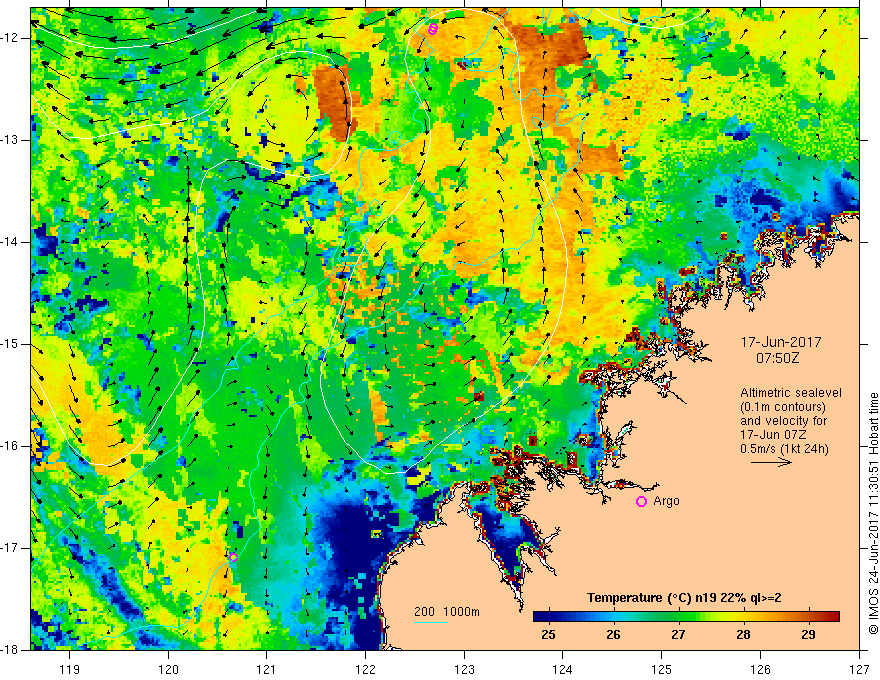This screenshot has width=880, height=680.
Task: Click the '17-Jun-2017' date text
Action: pyautogui.click(x=781, y=342)
